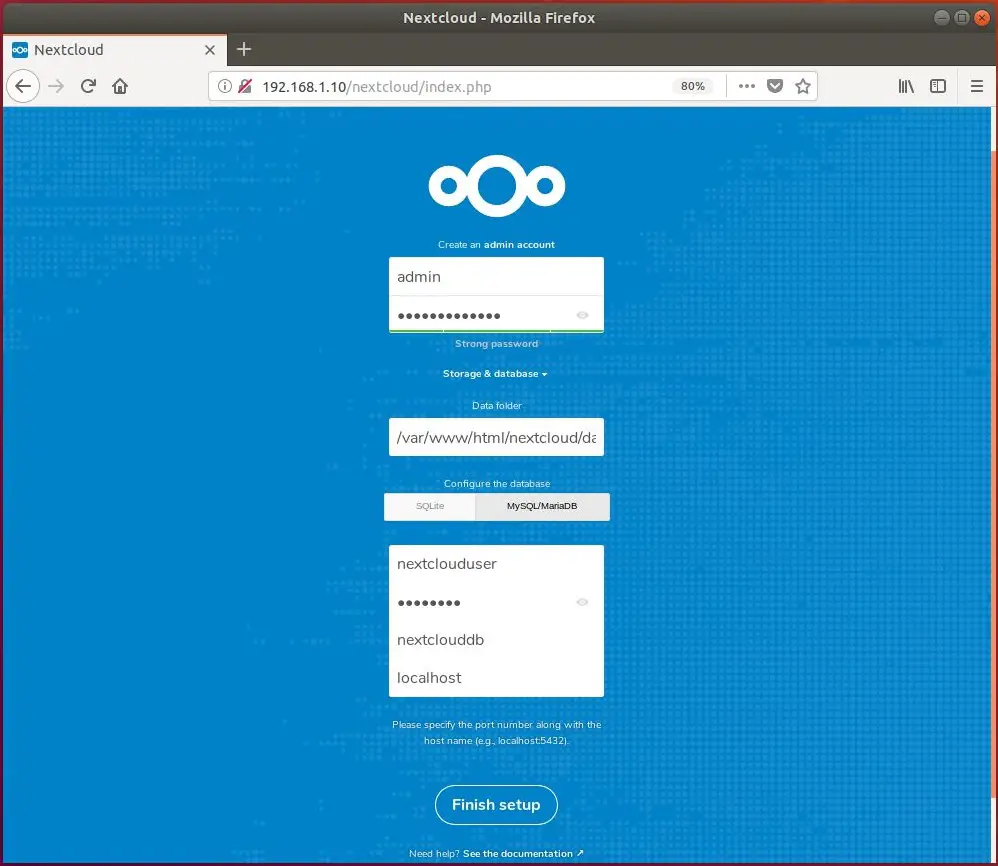
Task: Reset the 80% zoom level indicator
Action: 692,86
